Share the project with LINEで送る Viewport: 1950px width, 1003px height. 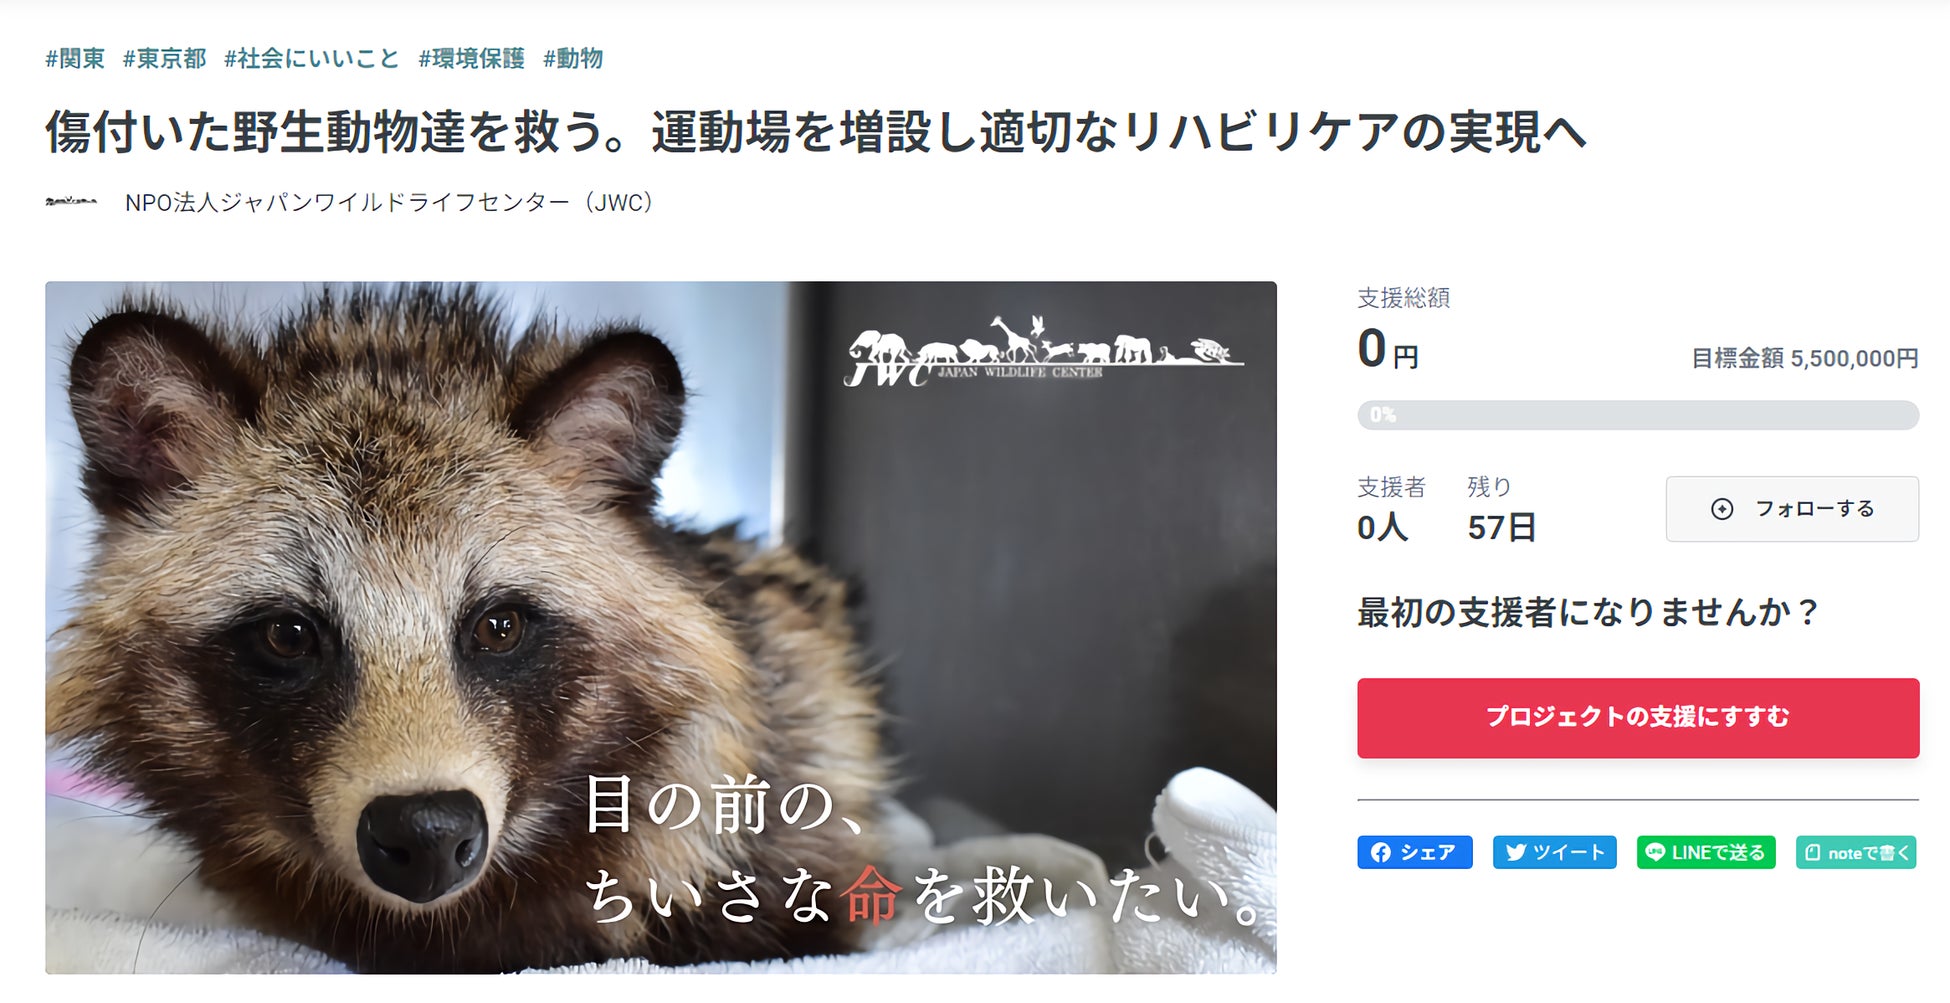1706,853
